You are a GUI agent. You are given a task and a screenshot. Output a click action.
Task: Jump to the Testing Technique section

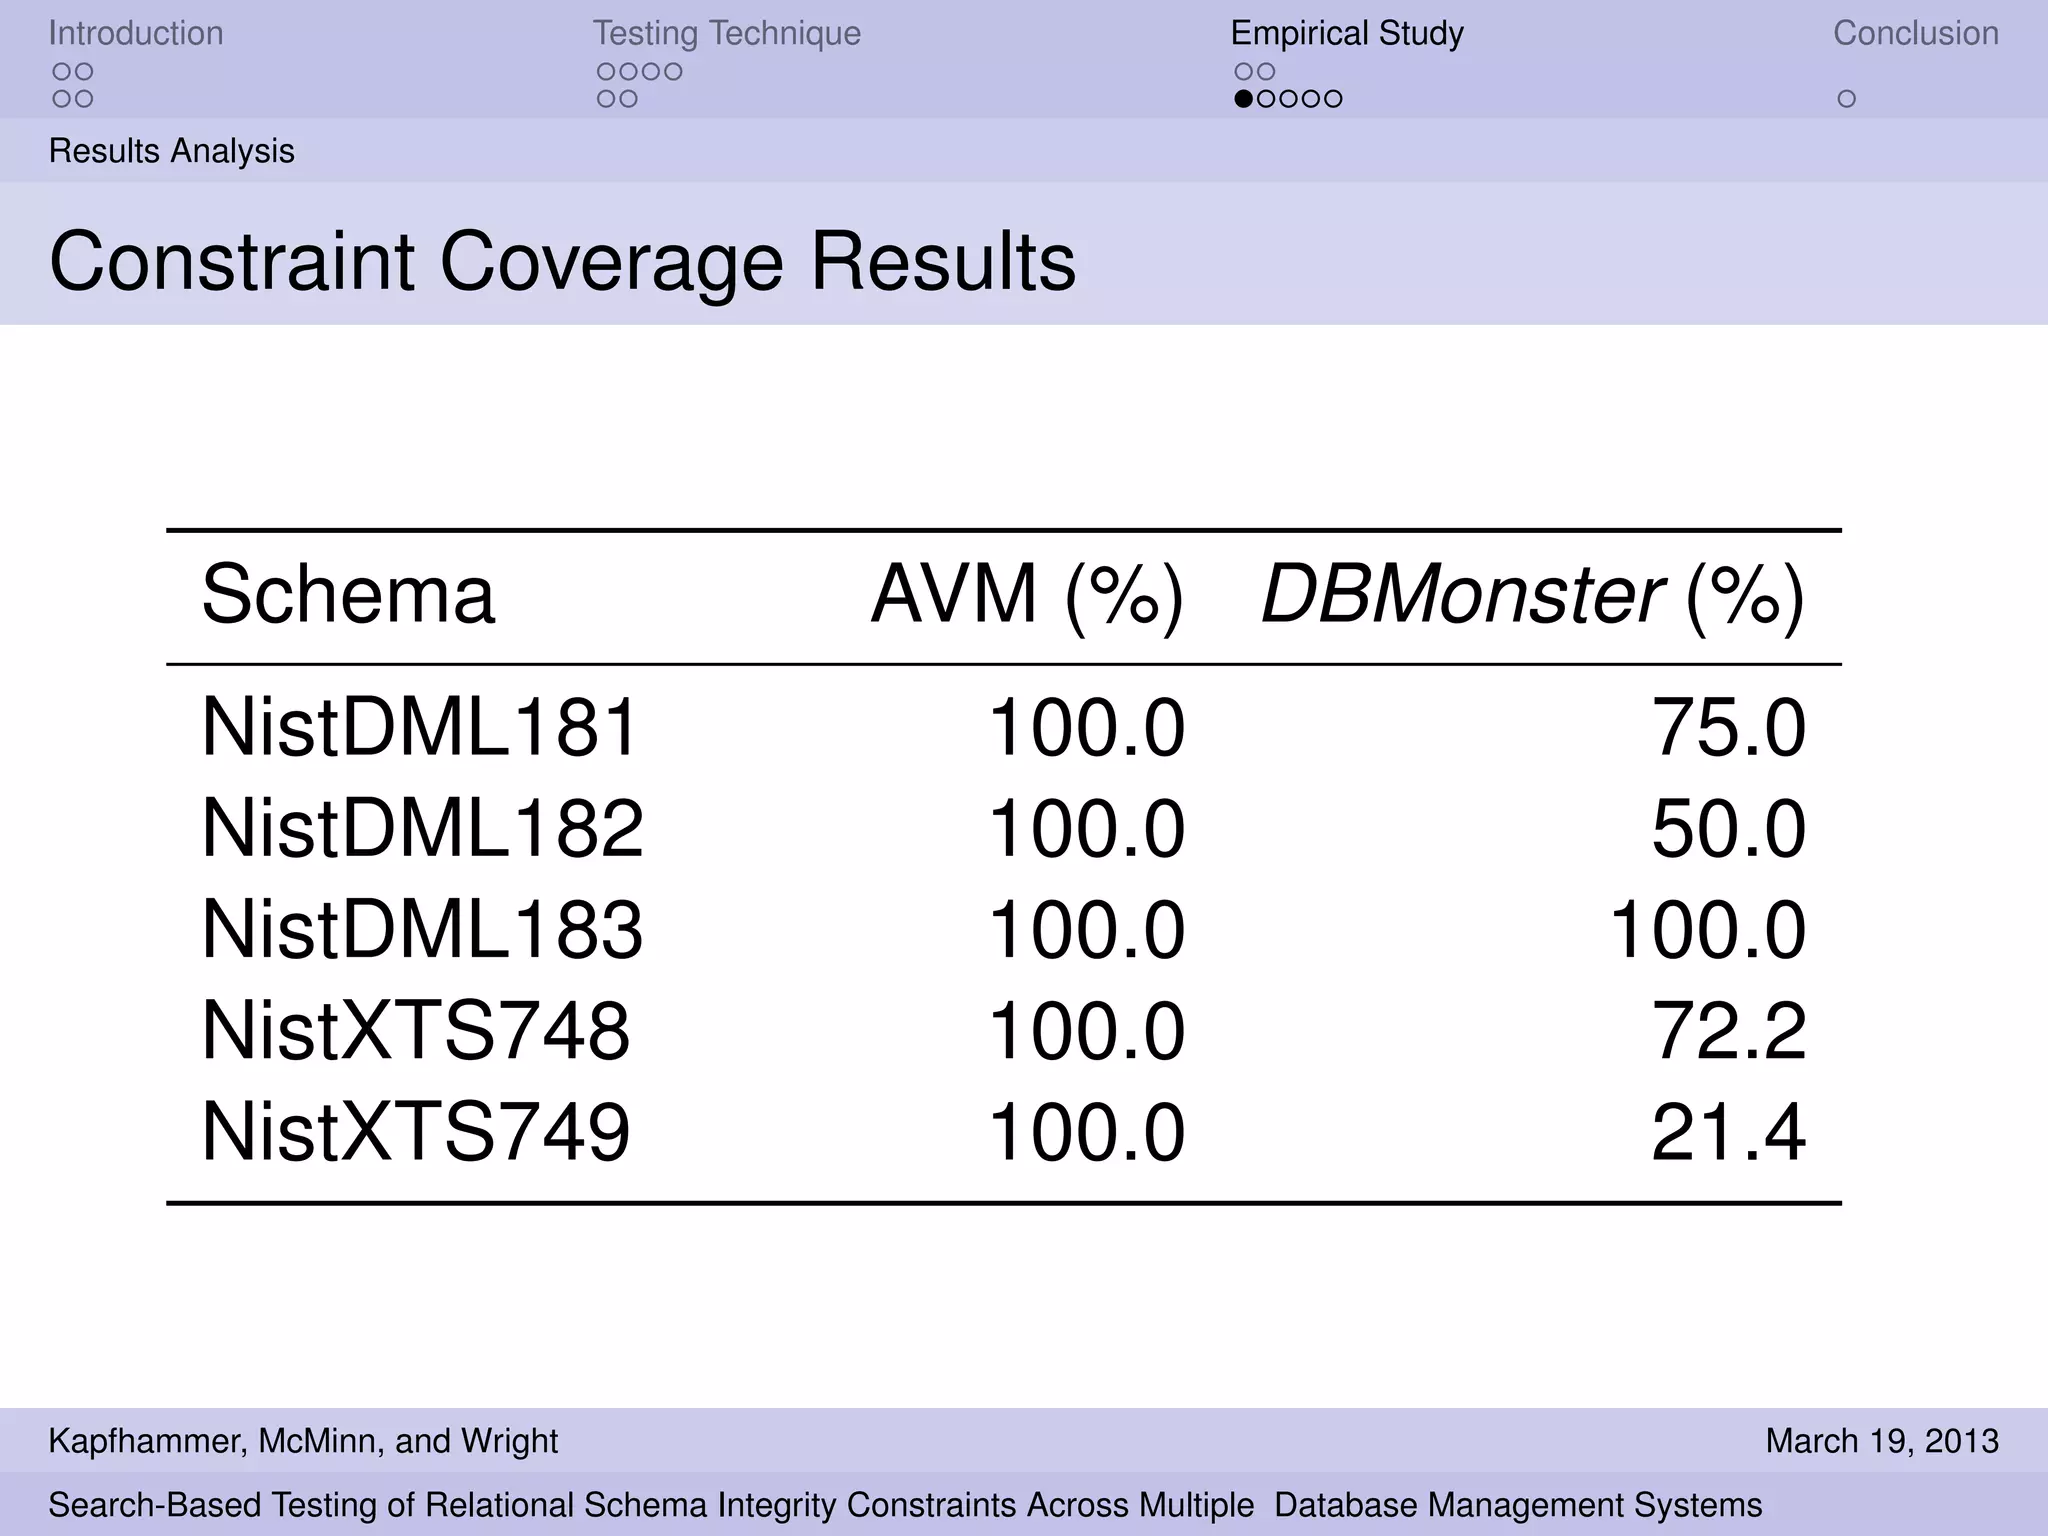point(727,33)
